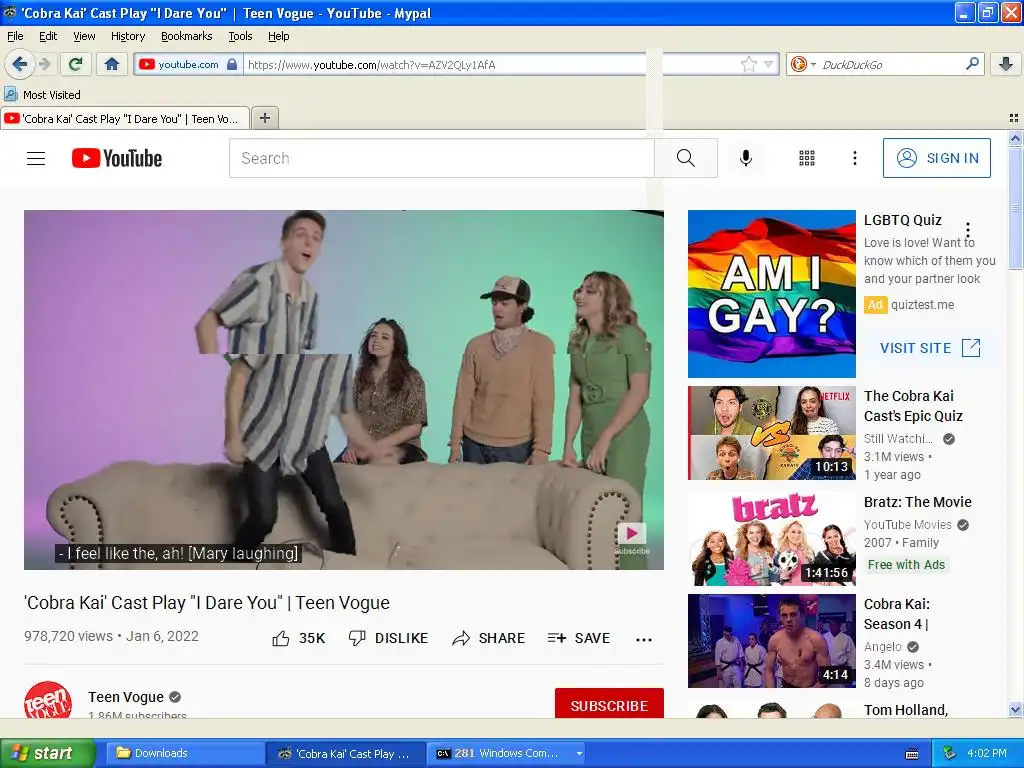Open the History menu
The image size is (1024, 768).
[127, 36]
